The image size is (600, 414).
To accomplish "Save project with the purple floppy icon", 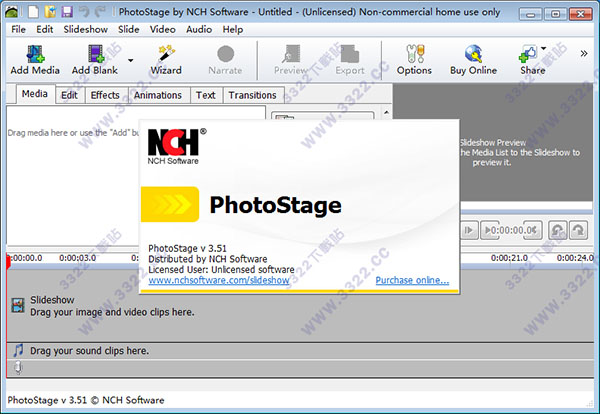I will tap(67, 12).
